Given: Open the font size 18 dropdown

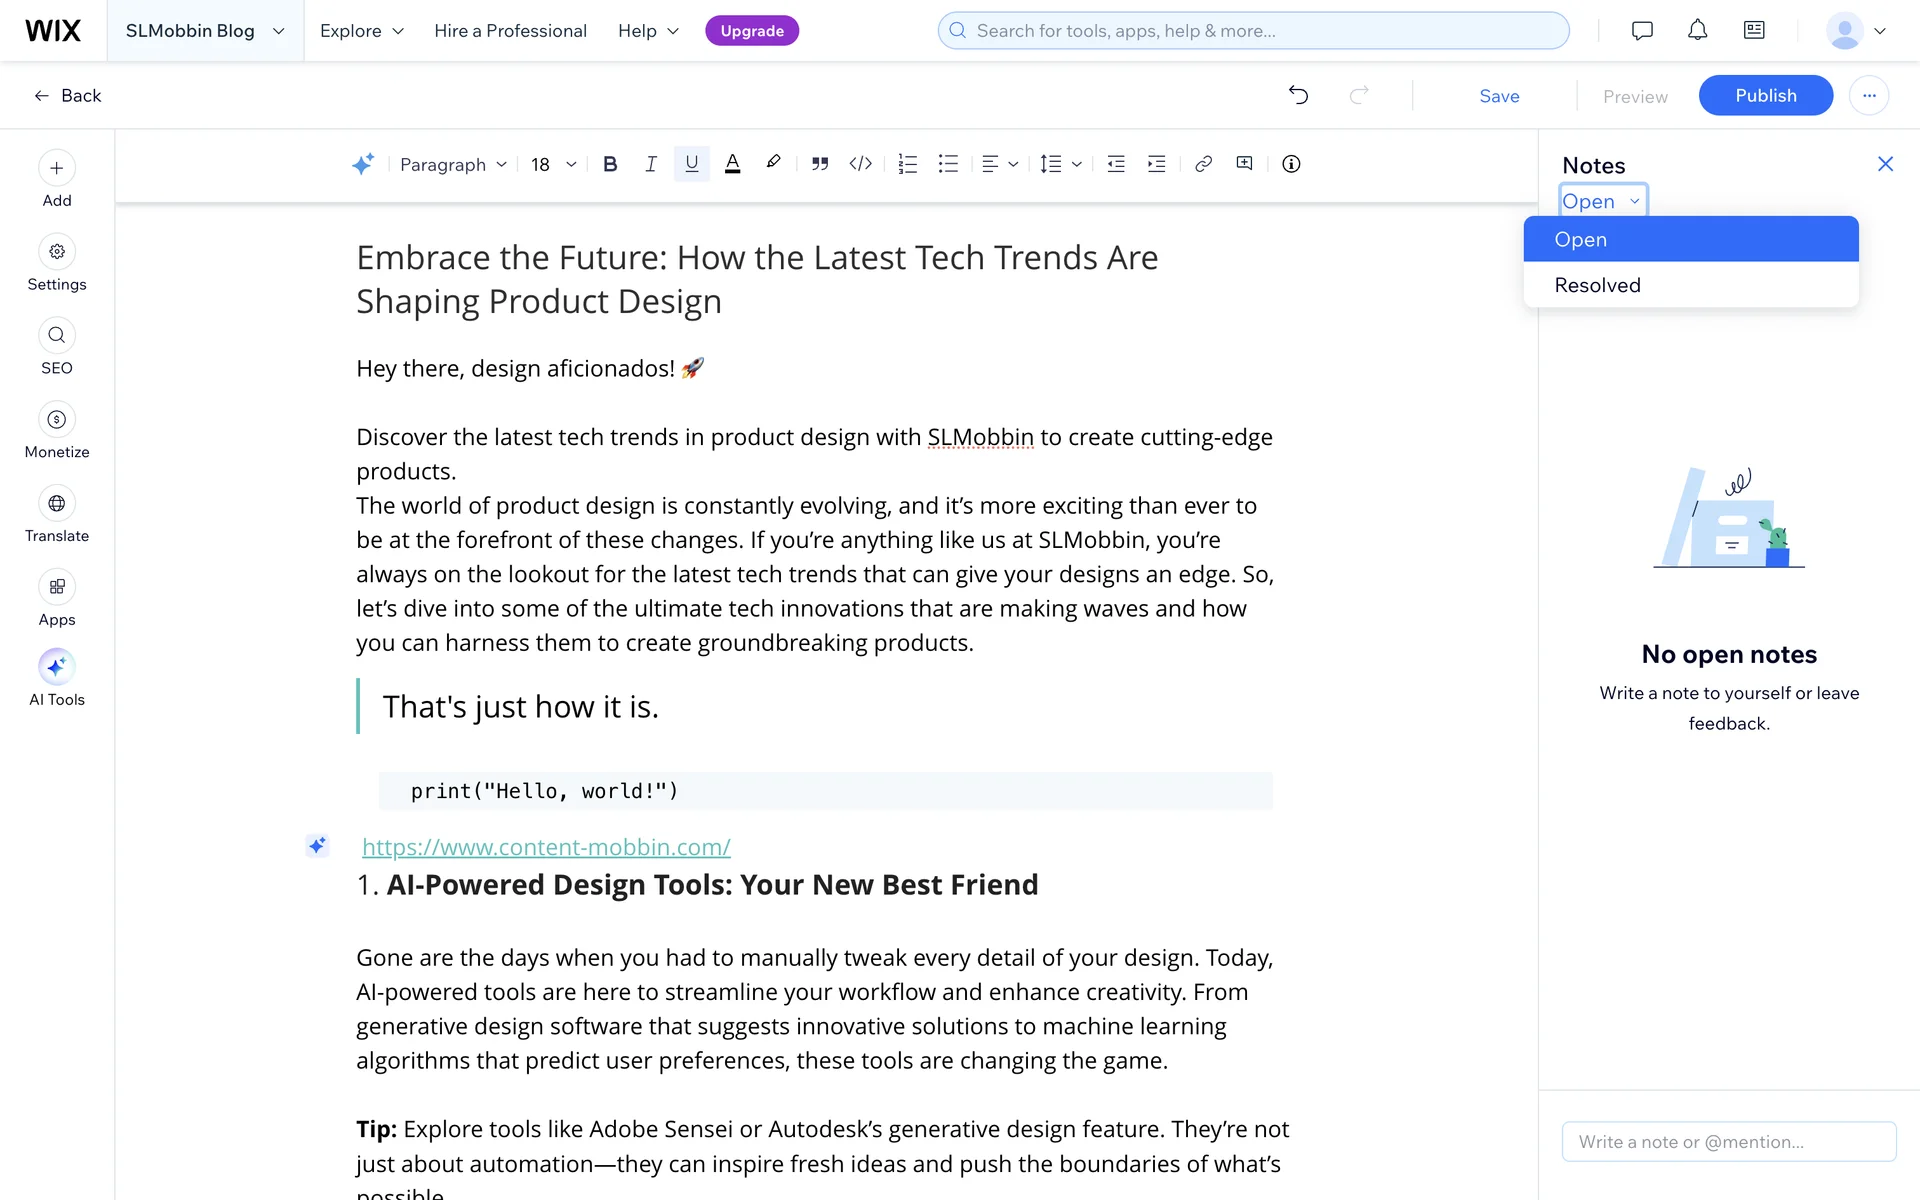Looking at the screenshot, I should tap(553, 164).
